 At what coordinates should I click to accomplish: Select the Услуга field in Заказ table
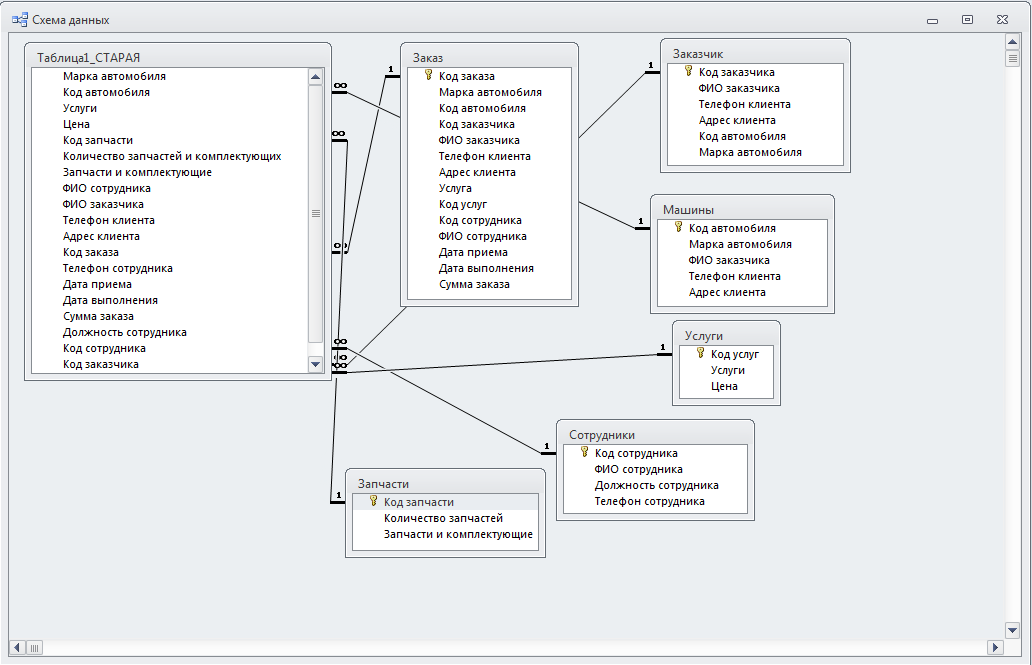coord(455,188)
